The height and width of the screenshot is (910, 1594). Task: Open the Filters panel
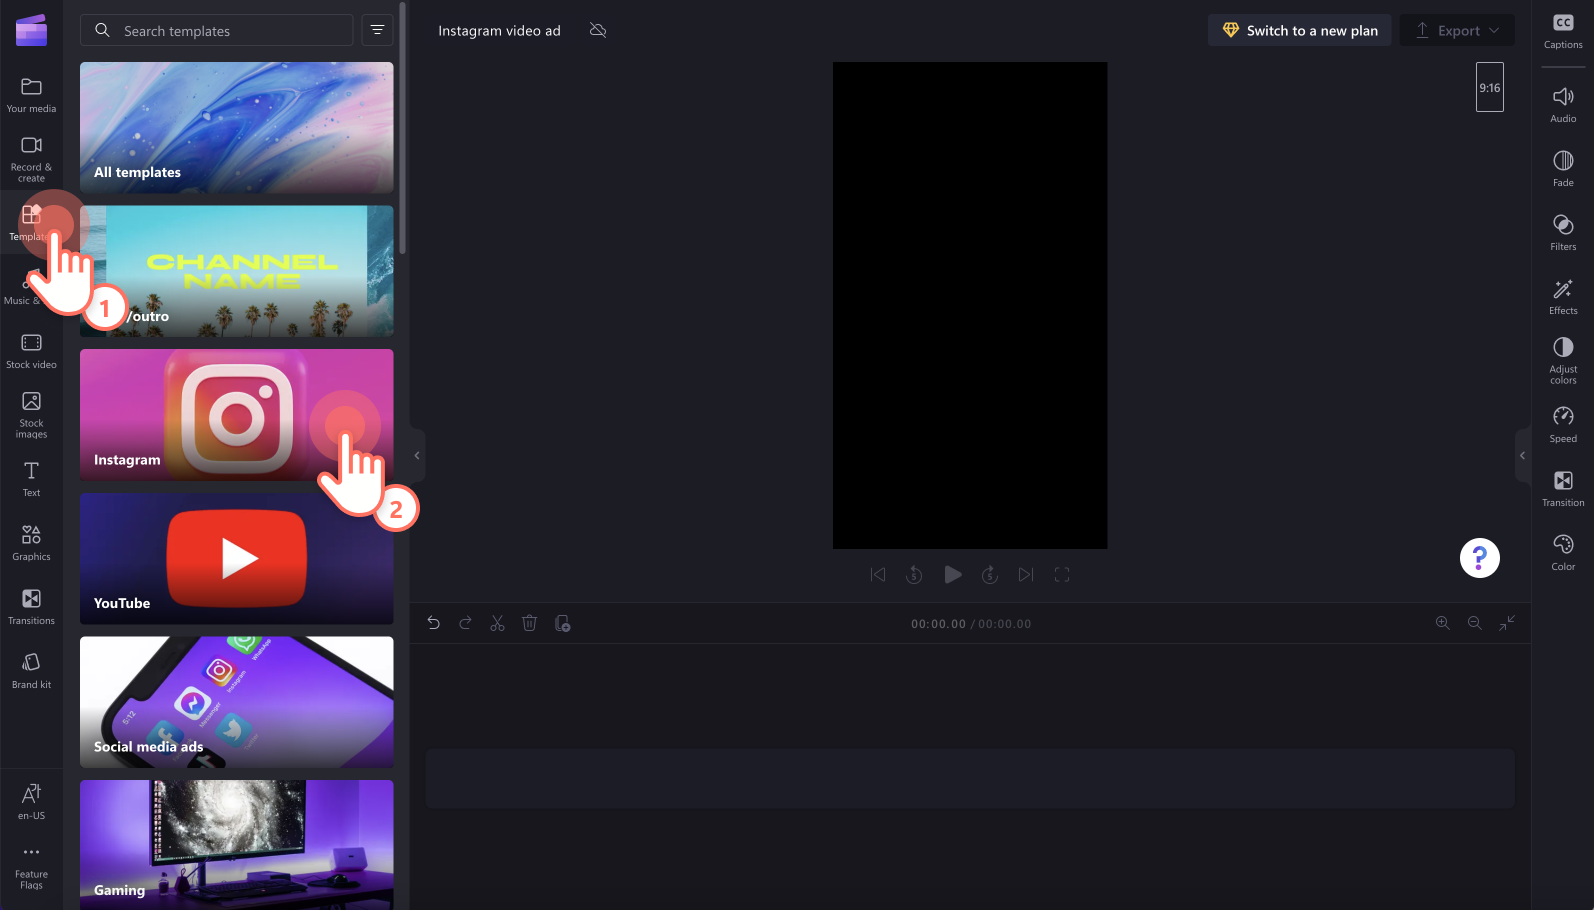pyautogui.click(x=1563, y=233)
